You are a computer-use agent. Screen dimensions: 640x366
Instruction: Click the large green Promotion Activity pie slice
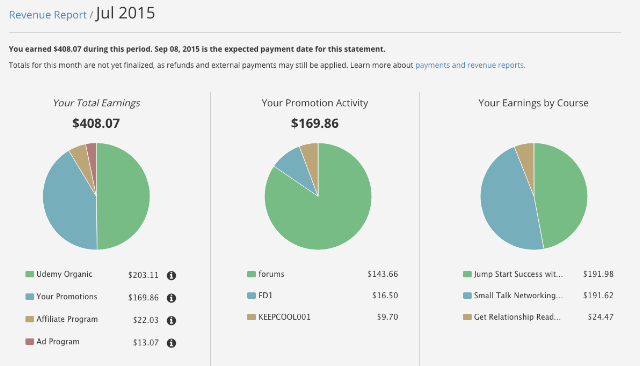click(322, 212)
